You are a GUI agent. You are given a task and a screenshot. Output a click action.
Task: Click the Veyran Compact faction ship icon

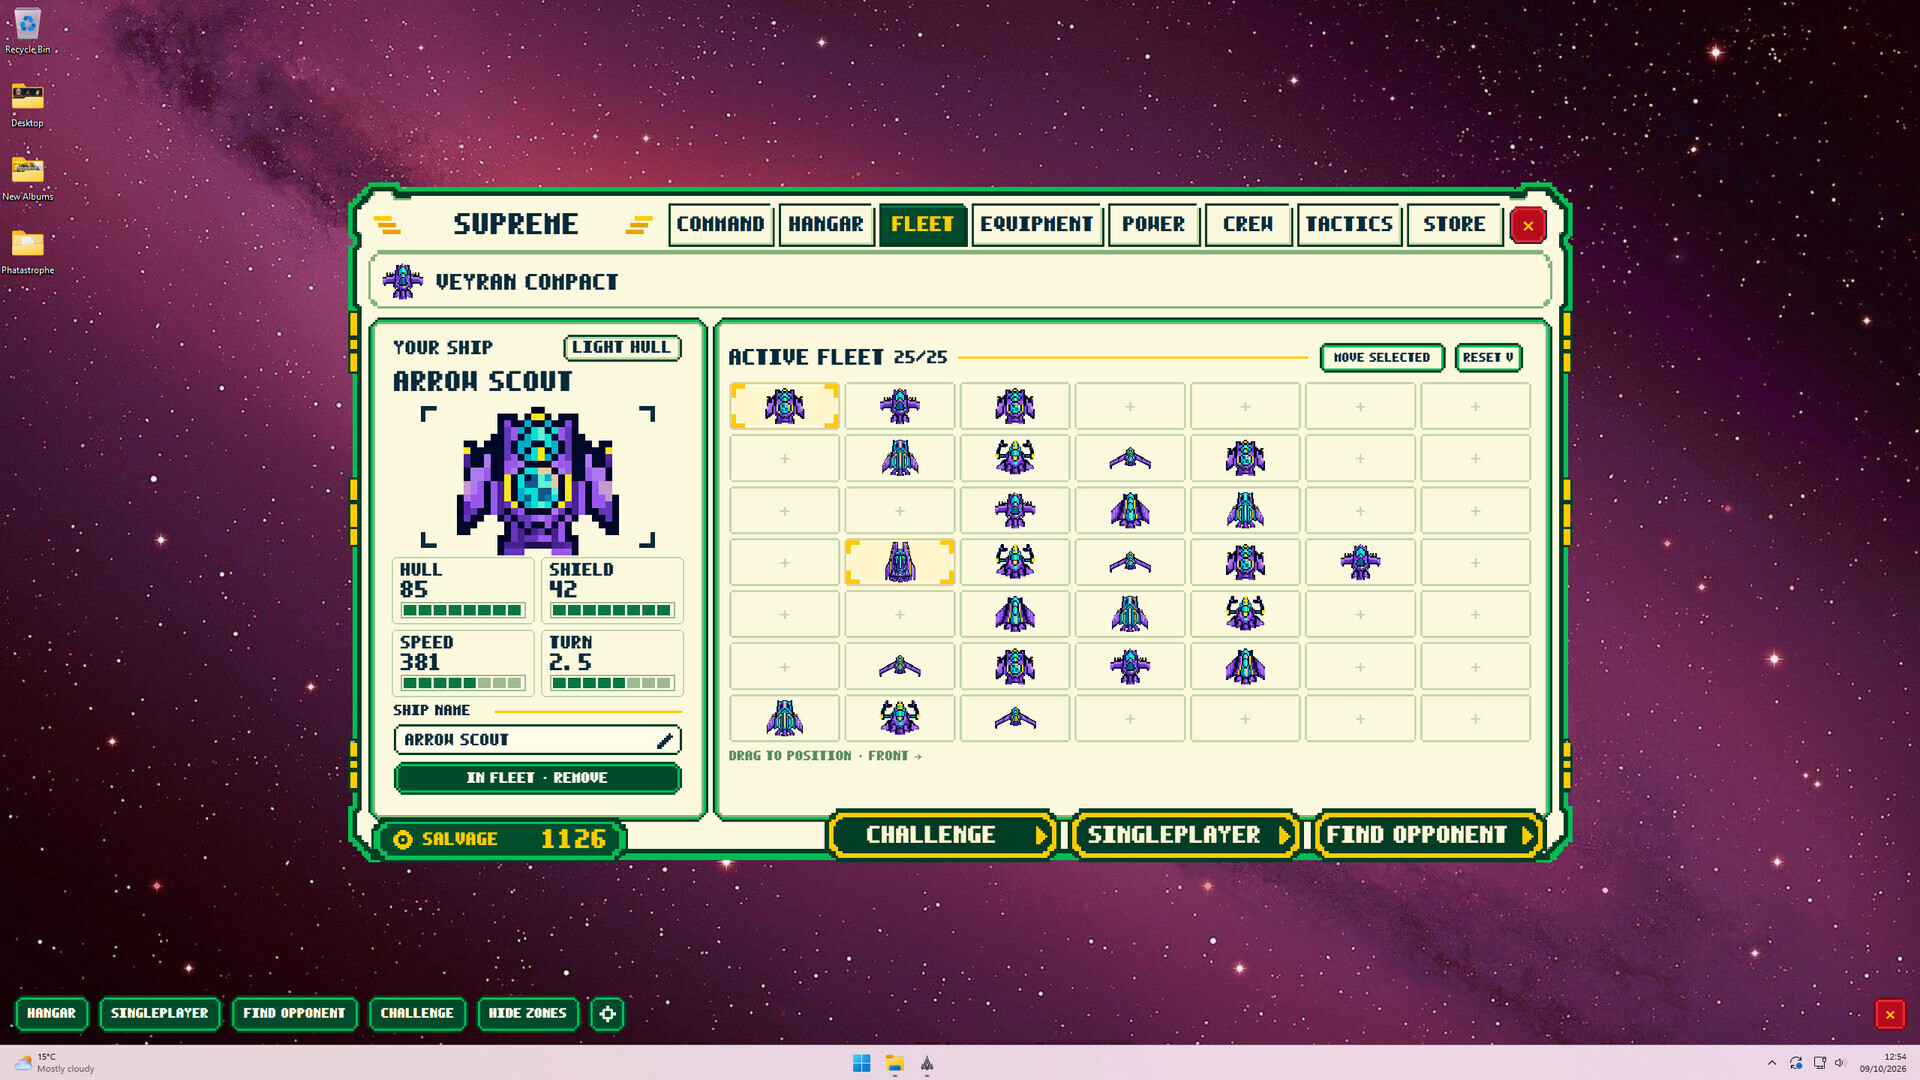click(x=402, y=281)
